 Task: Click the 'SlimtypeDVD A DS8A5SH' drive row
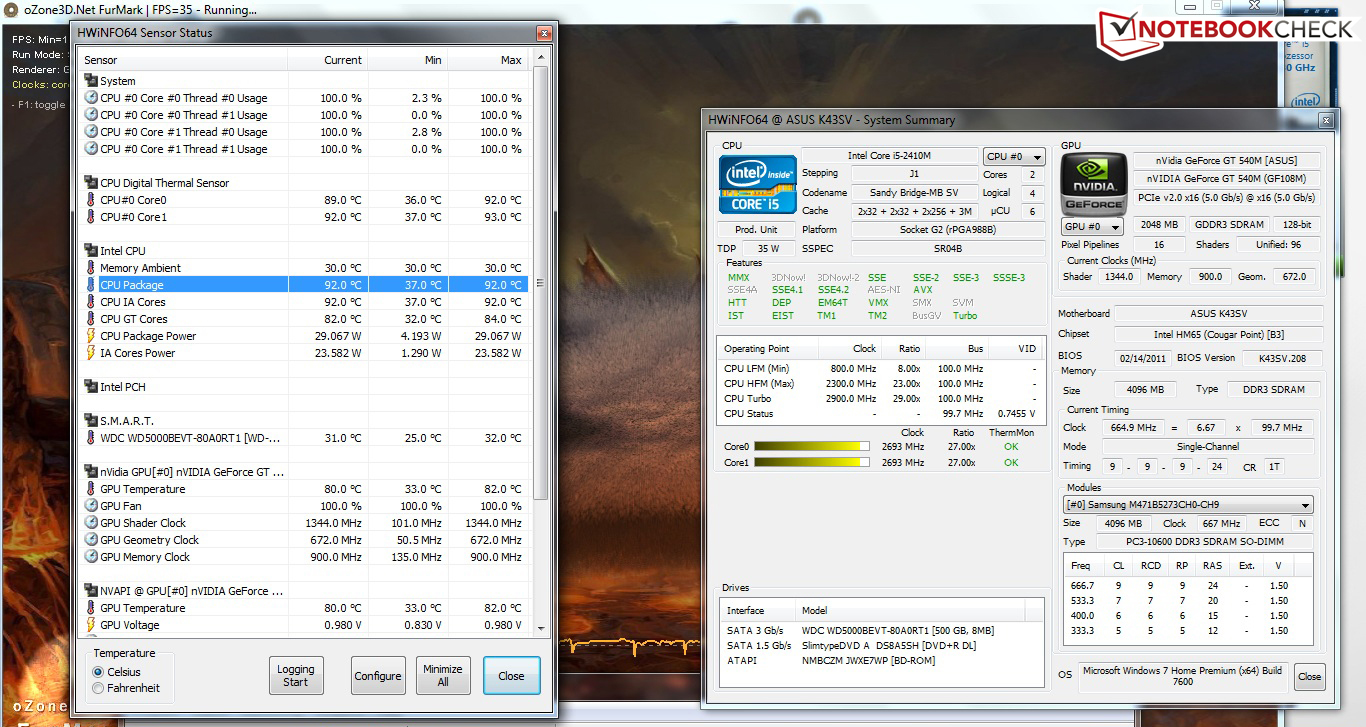(x=881, y=646)
